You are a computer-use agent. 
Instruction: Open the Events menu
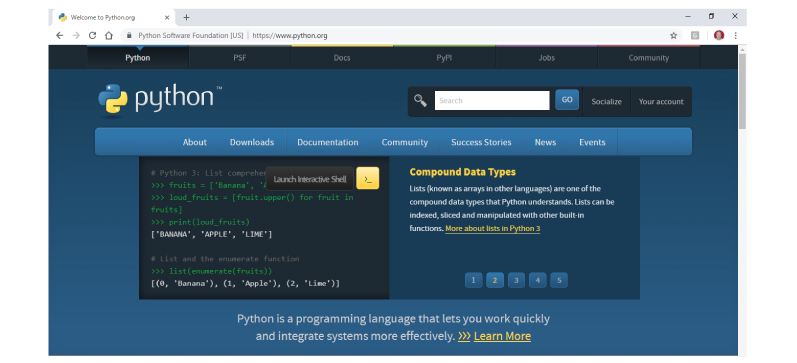pos(593,142)
